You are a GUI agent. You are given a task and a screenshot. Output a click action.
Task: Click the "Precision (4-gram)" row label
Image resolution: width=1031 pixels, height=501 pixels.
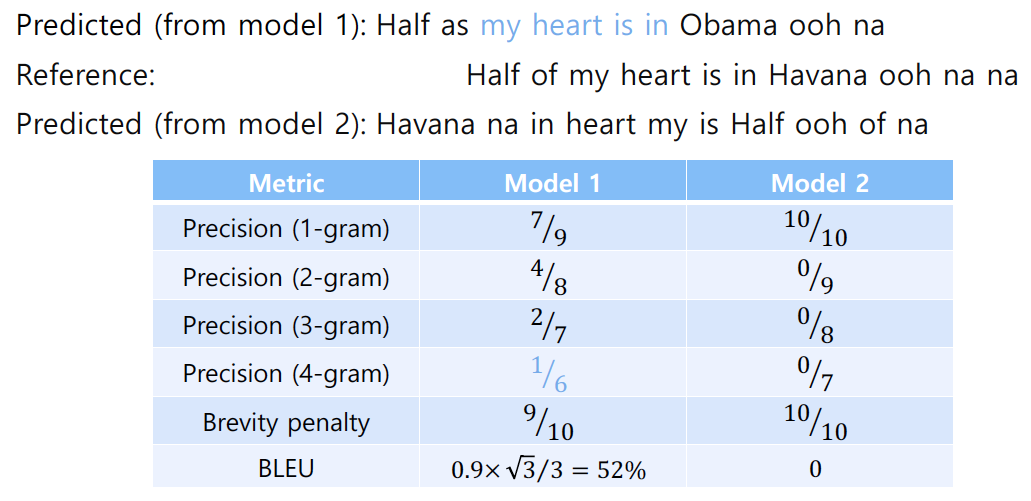286,373
